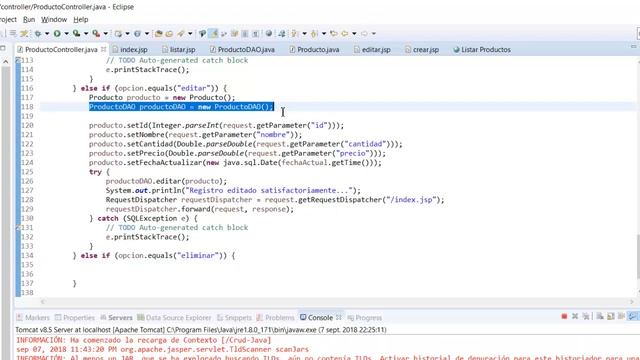Open the Help menu
This screenshot has width=640, height=360.
coord(80,19)
